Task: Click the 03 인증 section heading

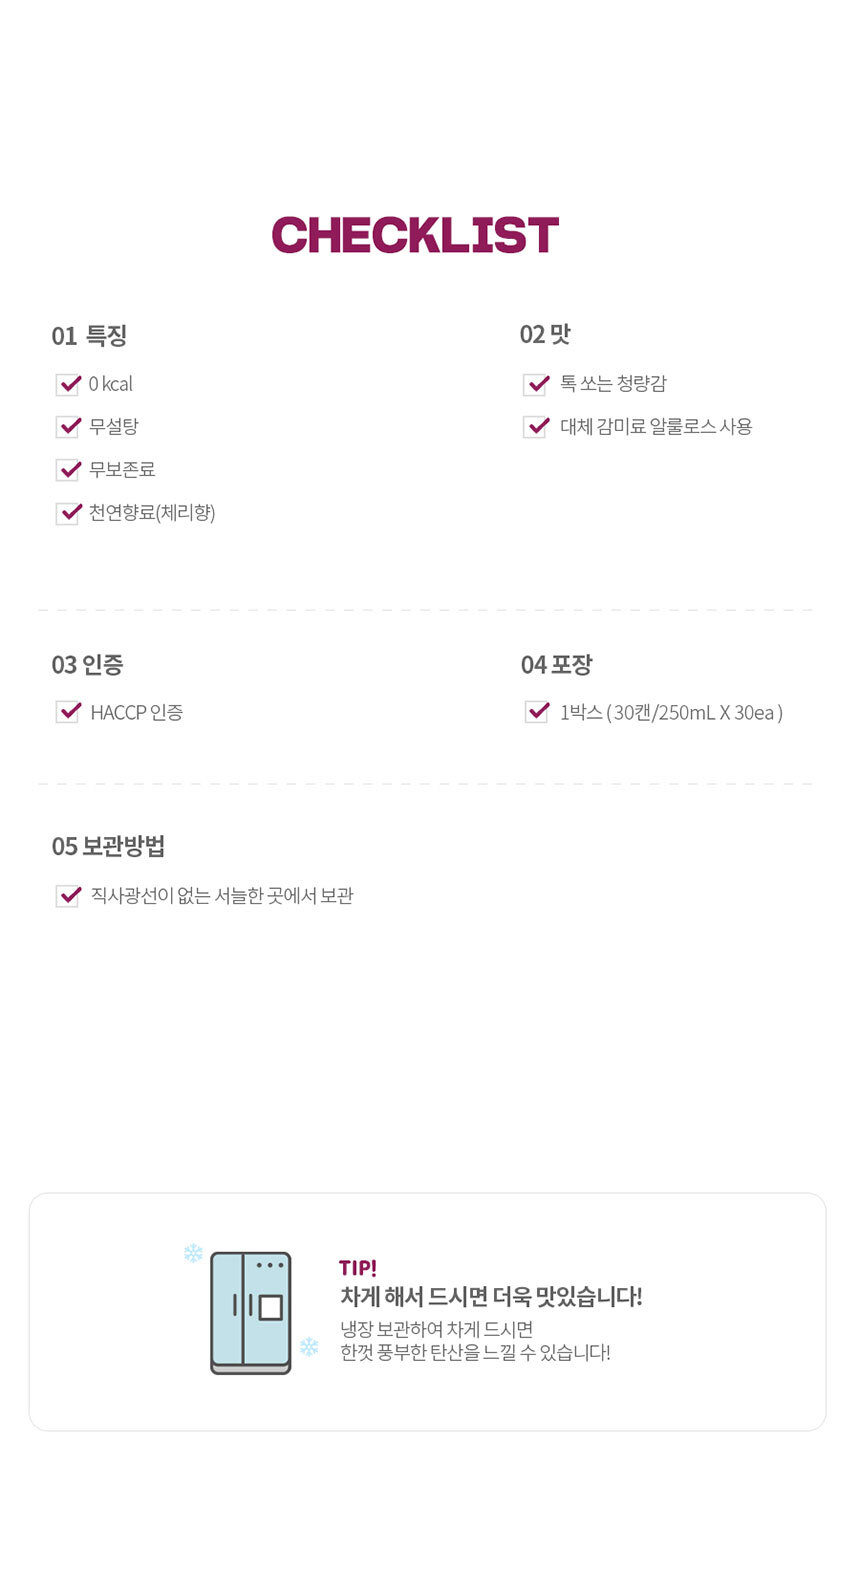Action: (88, 665)
